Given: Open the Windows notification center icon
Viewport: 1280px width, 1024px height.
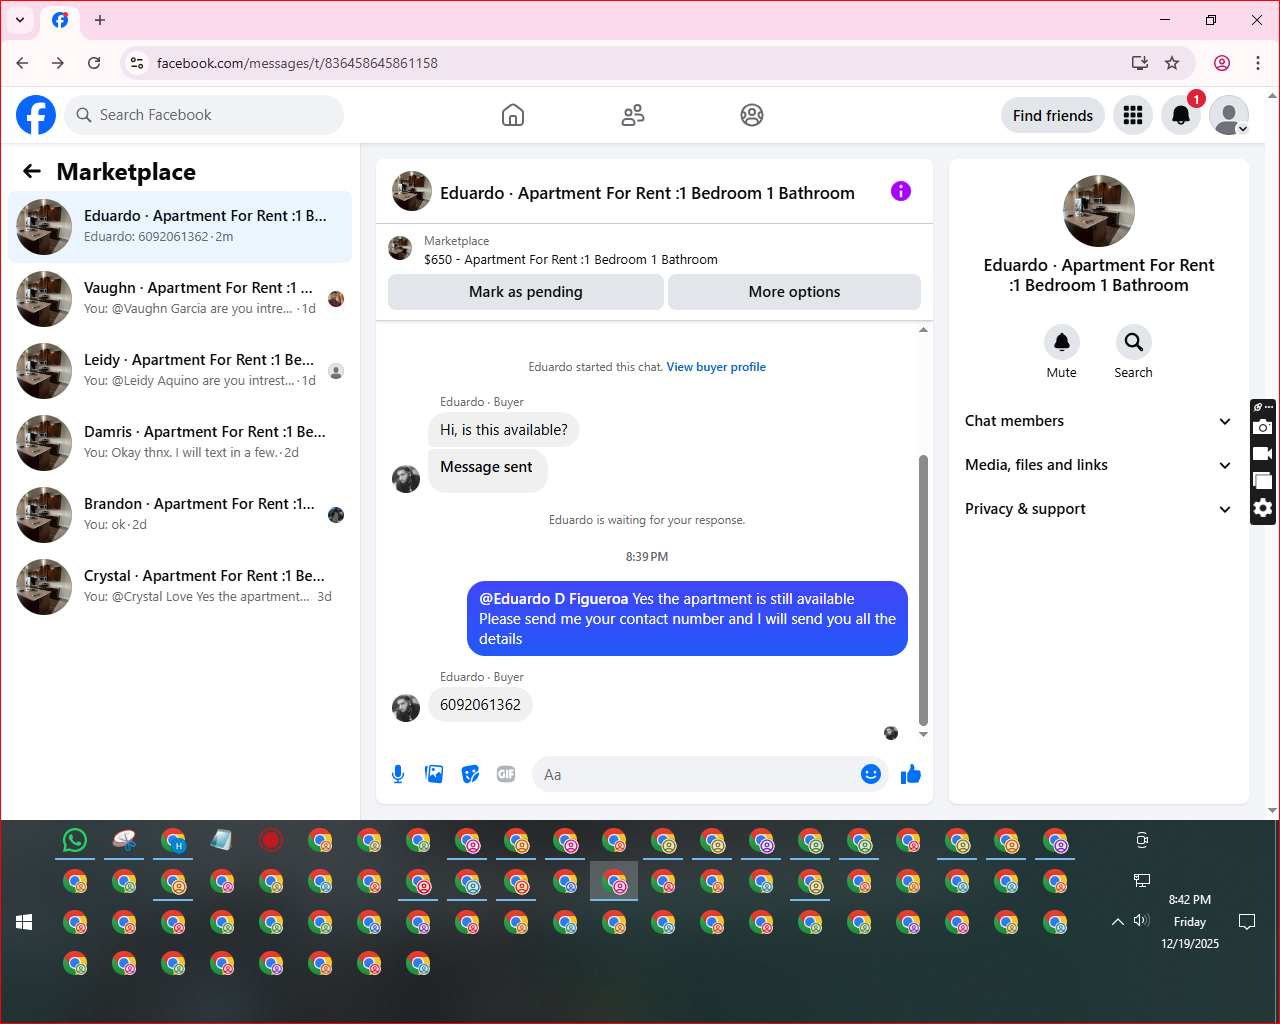Looking at the screenshot, I should (1247, 921).
